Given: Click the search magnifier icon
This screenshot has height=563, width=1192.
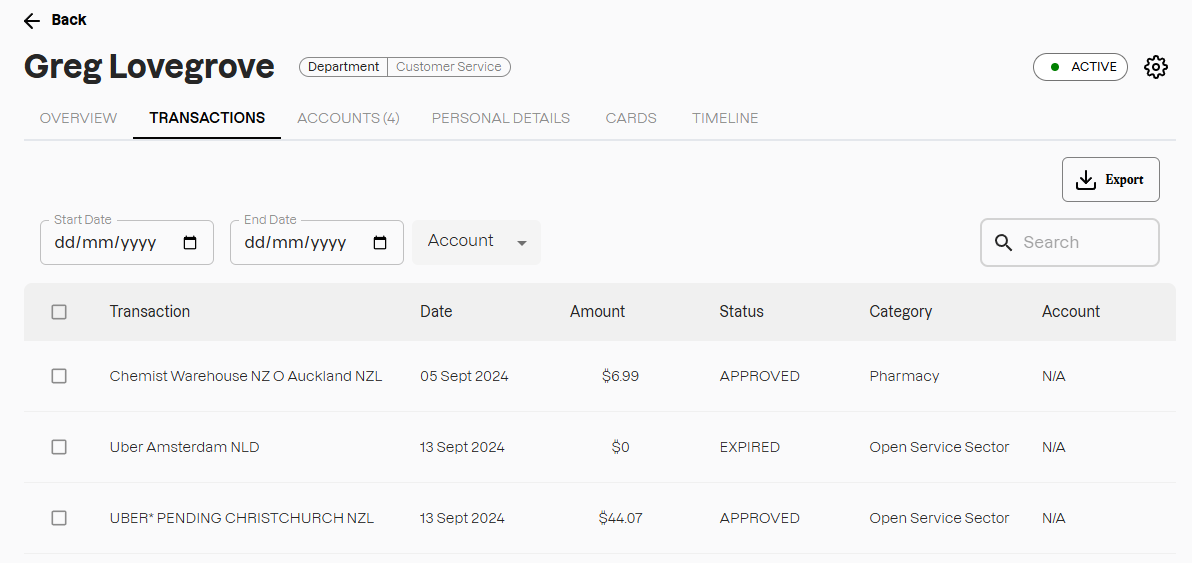Looking at the screenshot, I should pyautogui.click(x=1004, y=243).
